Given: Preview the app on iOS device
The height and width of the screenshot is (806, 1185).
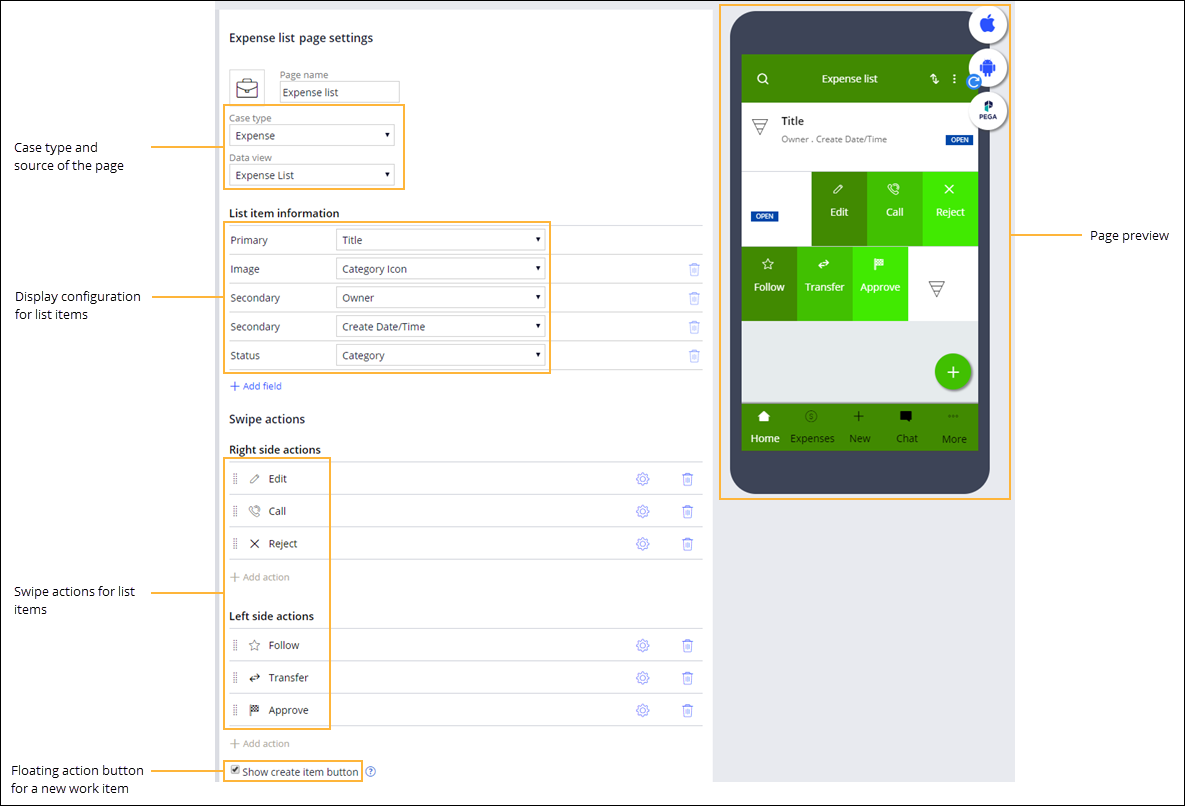Looking at the screenshot, I should coord(986,24).
